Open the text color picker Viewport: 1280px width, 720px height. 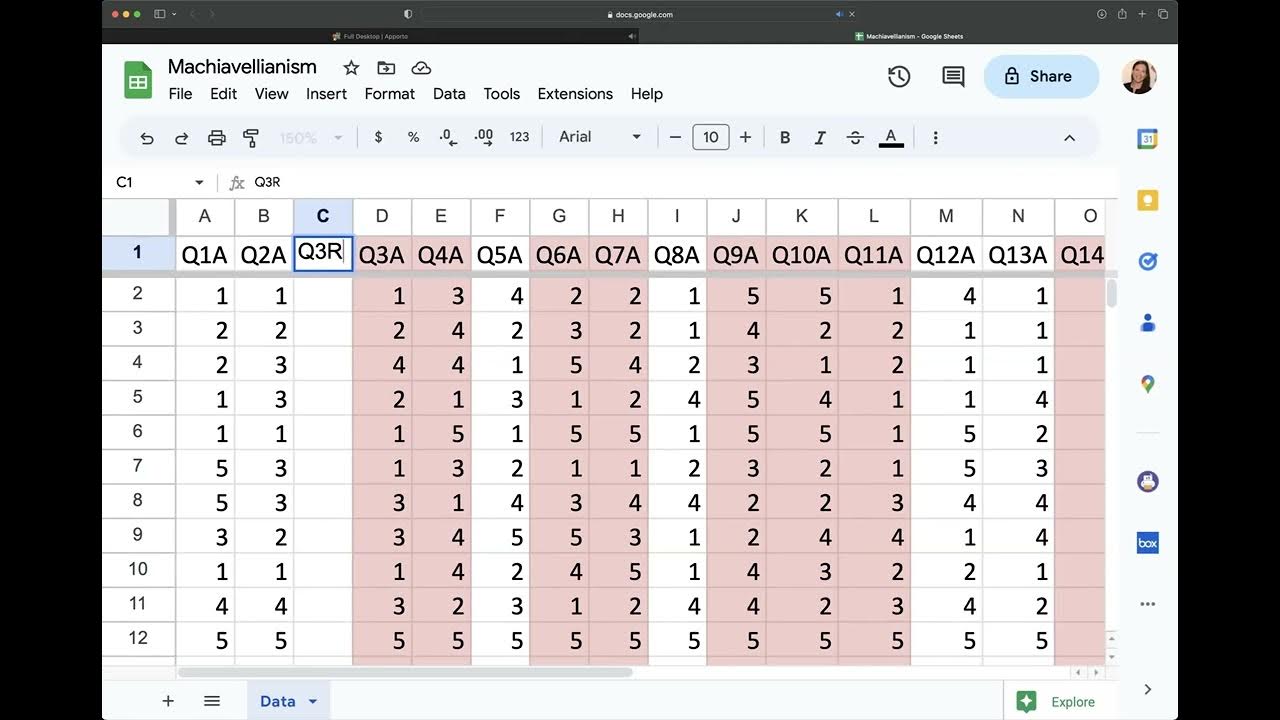coord(891,138)
